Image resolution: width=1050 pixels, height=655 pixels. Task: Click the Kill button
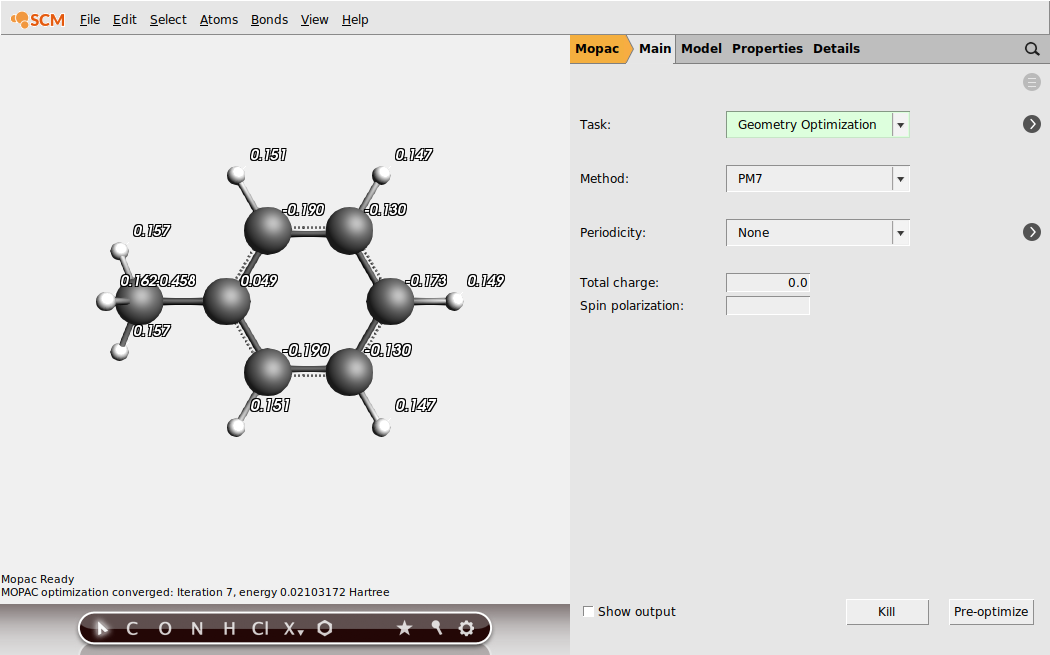pyautogui.click(x=887, y=611)
